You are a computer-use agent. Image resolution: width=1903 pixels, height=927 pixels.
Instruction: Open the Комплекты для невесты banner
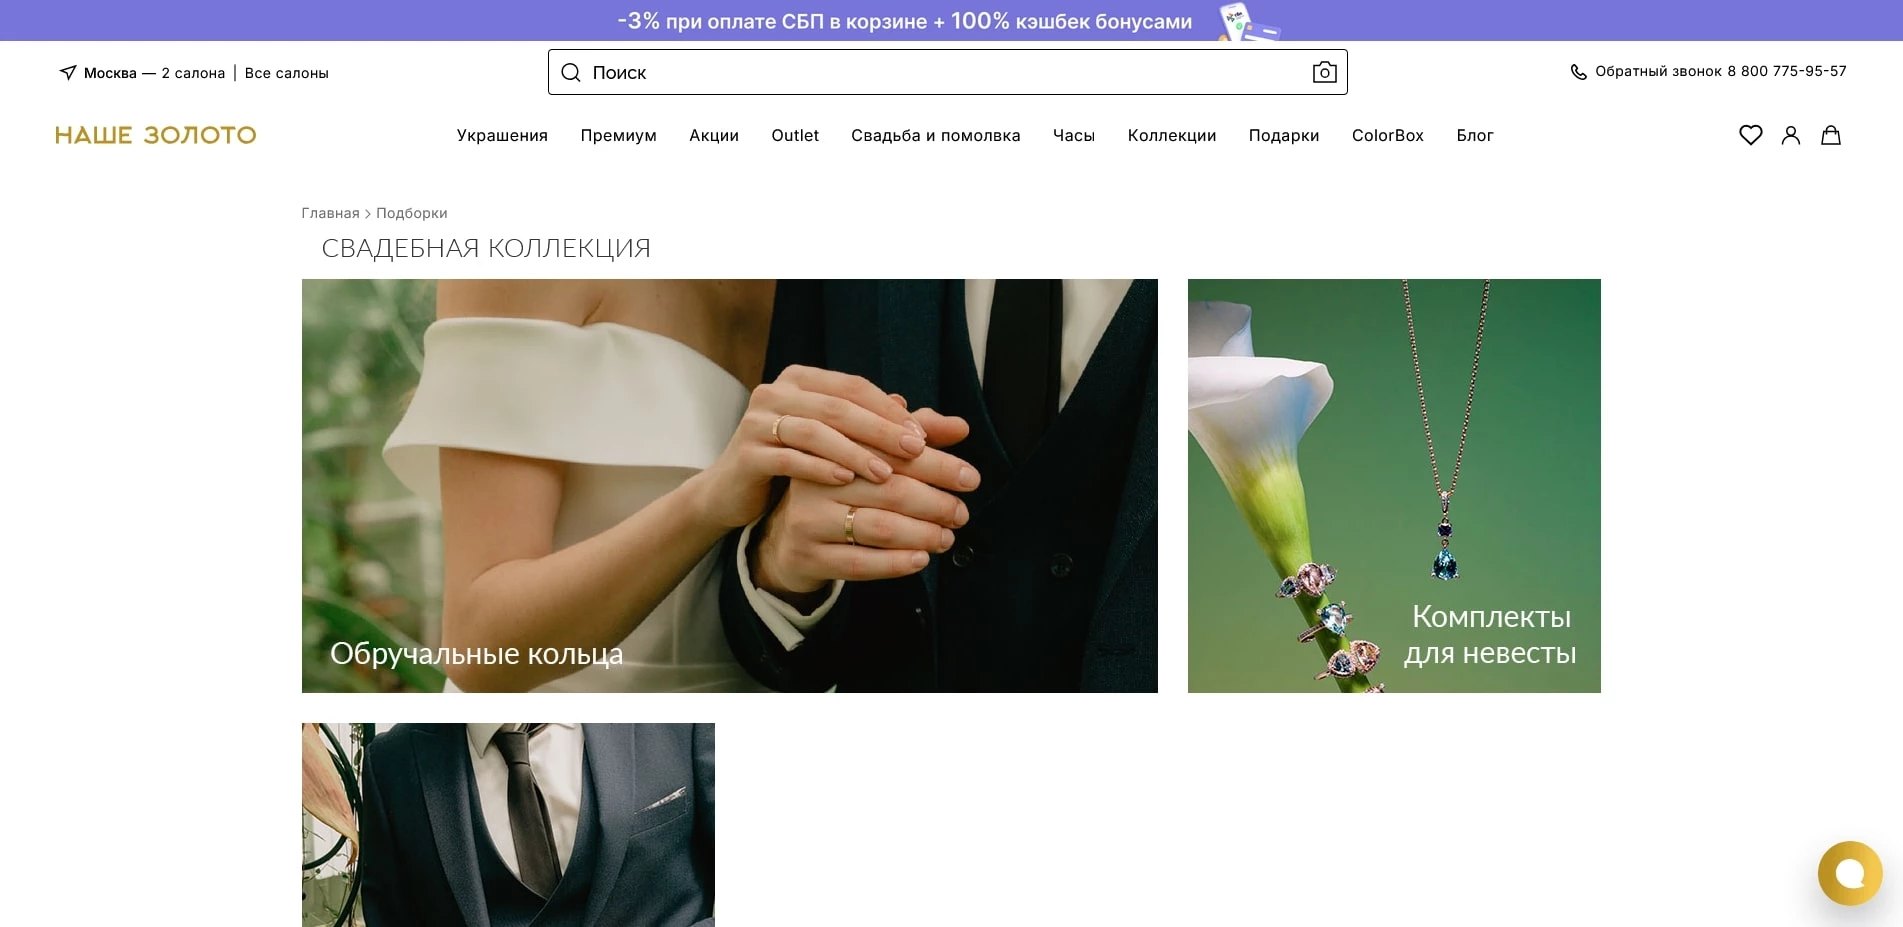[1393, 485]
